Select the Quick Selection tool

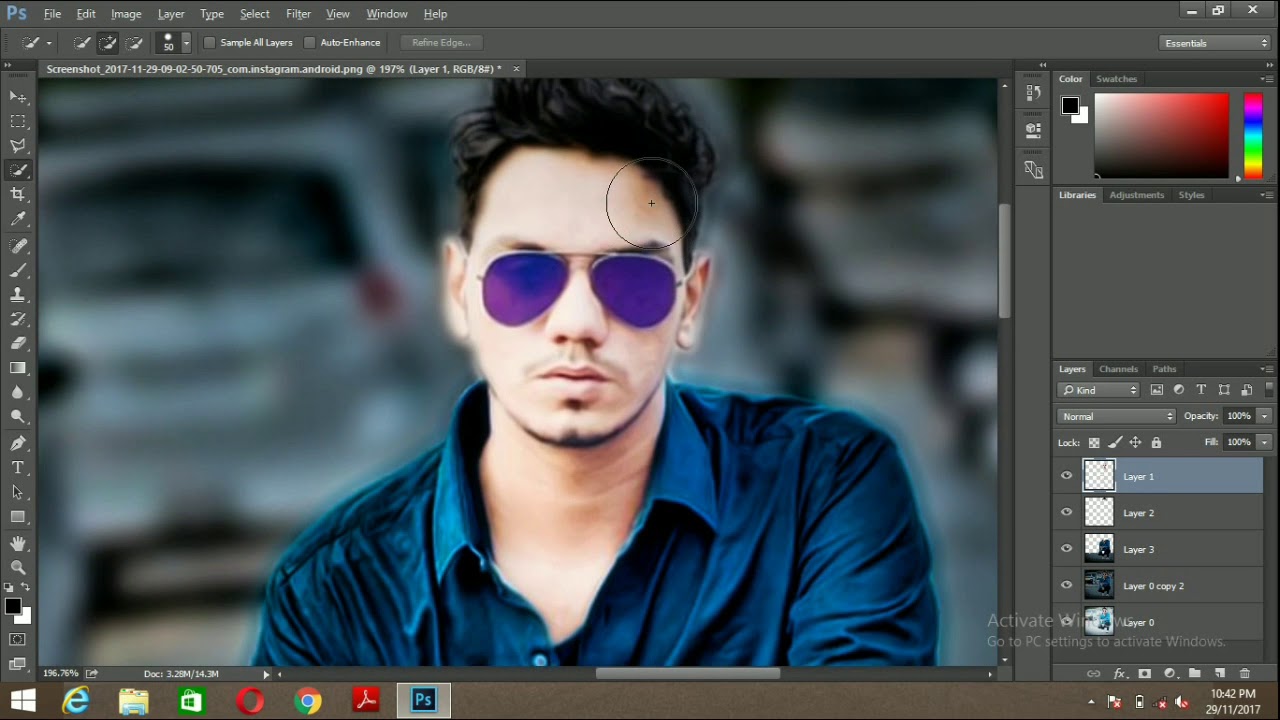(18, 170)
